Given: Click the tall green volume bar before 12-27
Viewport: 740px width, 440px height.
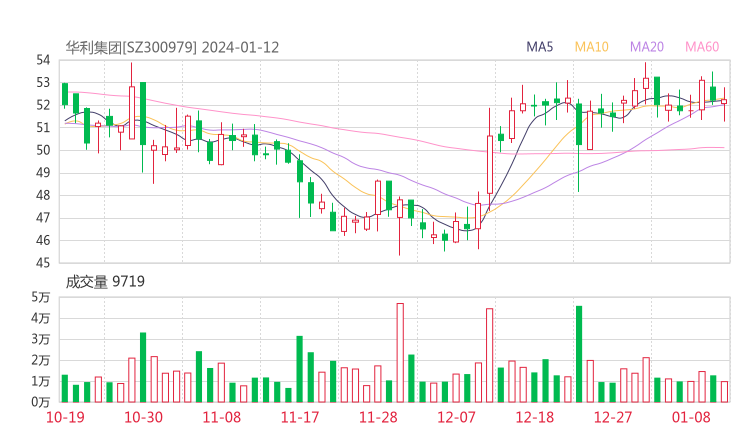Looking at the screenshot, I should 579,354.
